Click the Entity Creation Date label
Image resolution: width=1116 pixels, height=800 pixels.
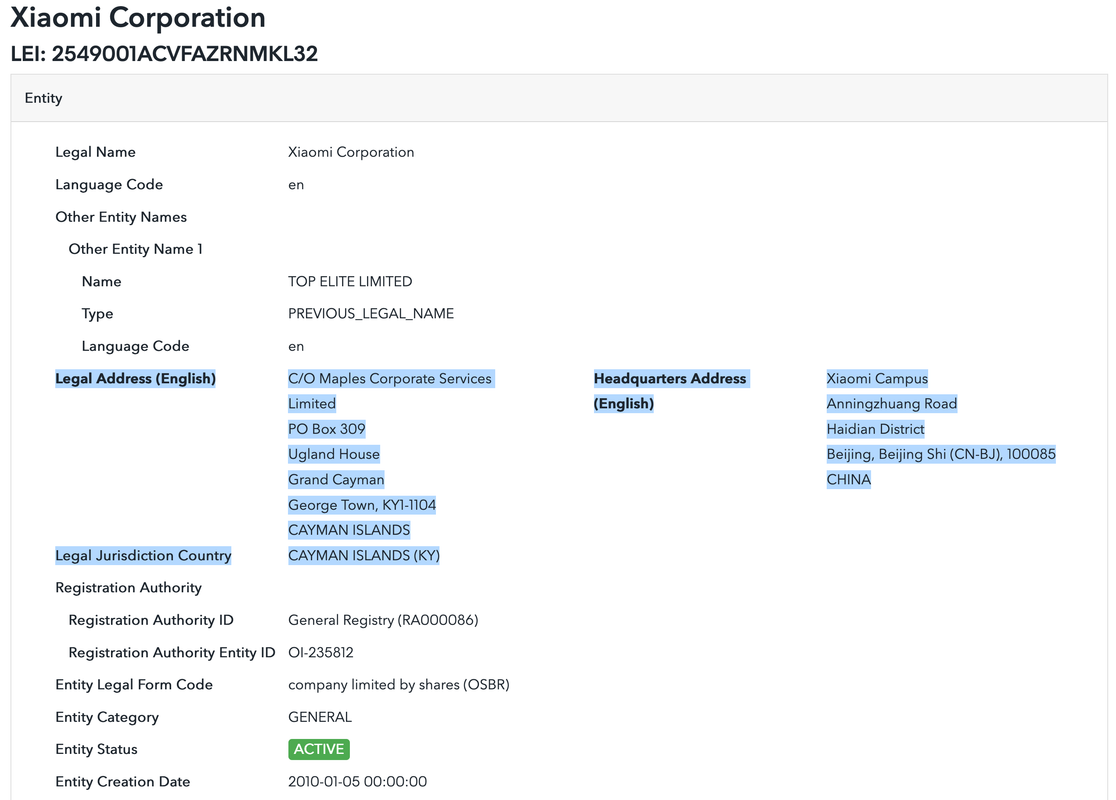122,782
